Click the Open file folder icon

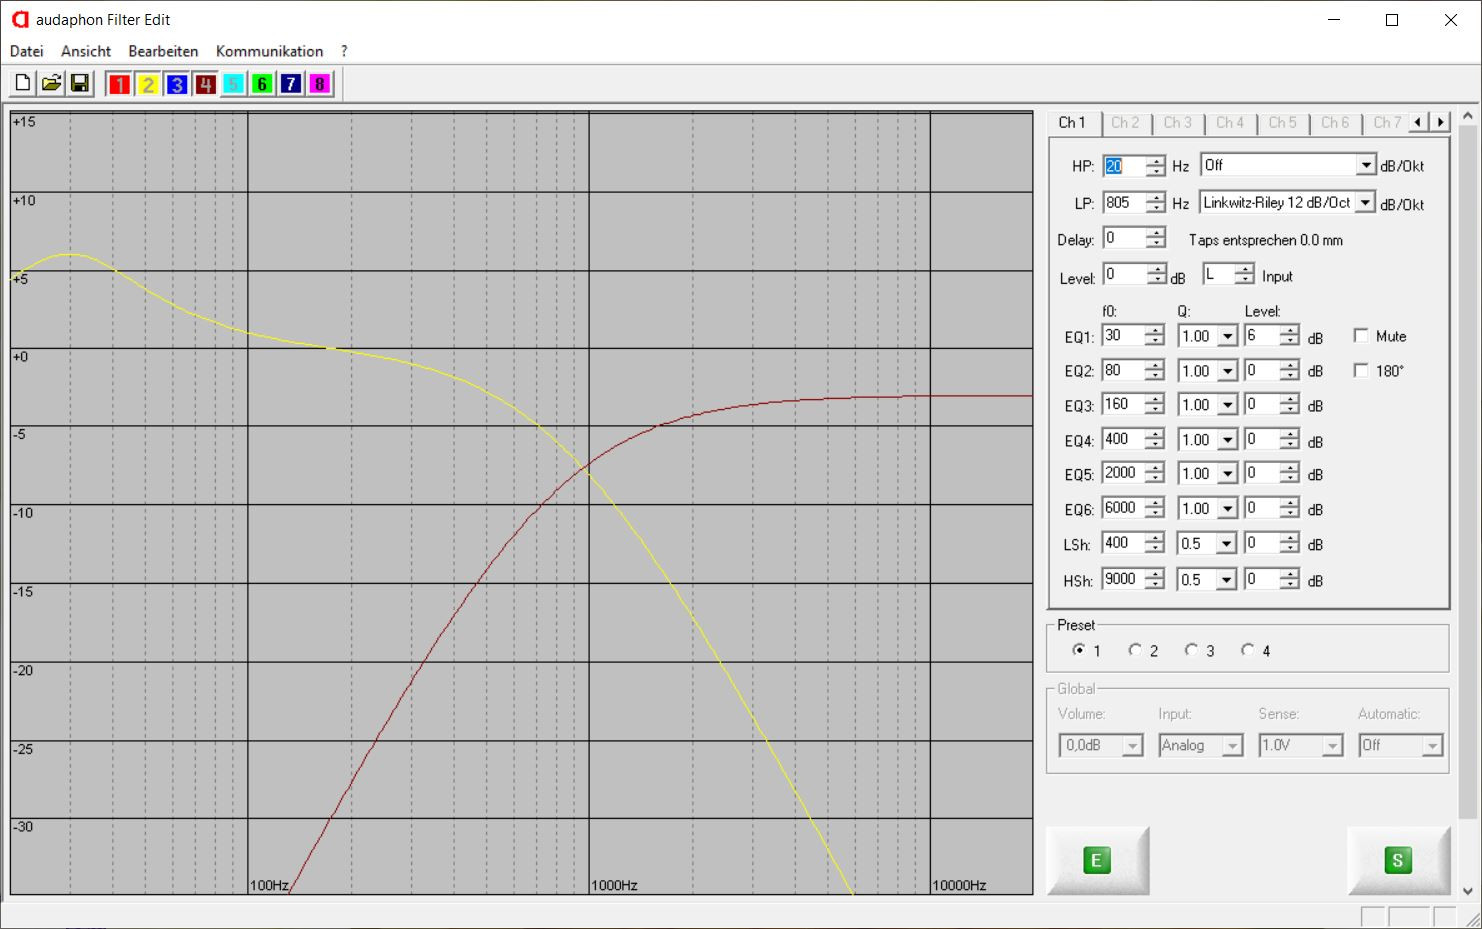click(51, 84)
